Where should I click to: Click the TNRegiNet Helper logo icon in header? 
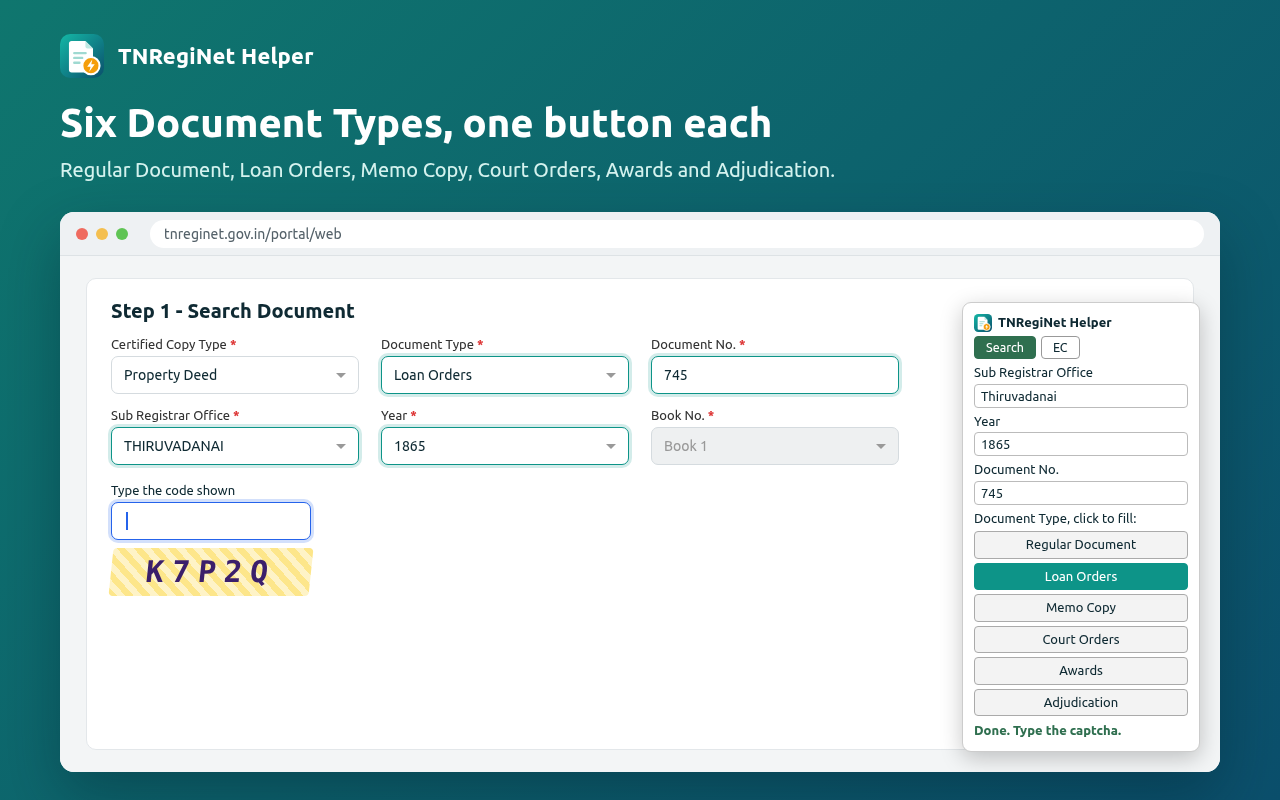coord(82,56)
